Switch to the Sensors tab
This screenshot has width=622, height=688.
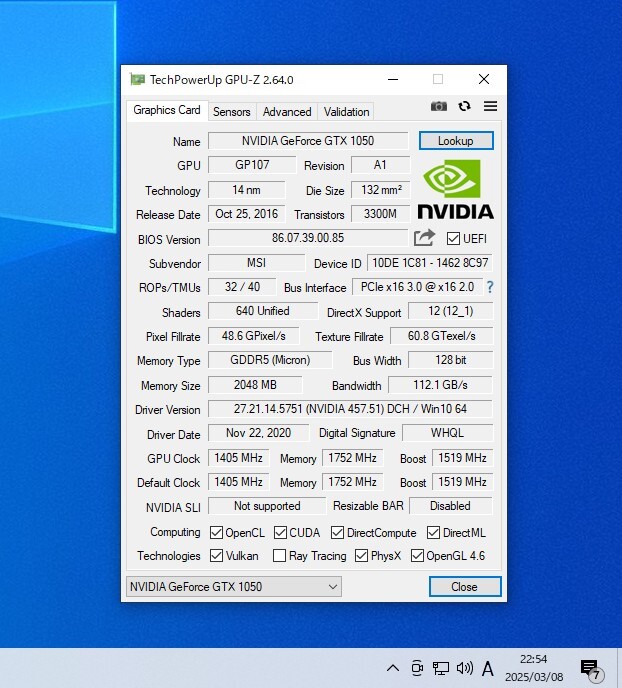[x=232, y=112]
